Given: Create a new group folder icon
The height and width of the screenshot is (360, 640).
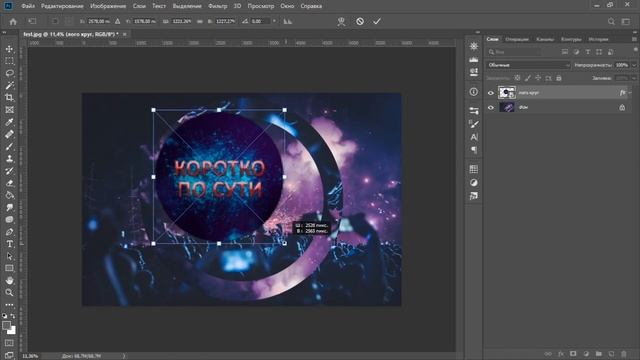Looking at the screenshot, I should [x=598, y=353].
